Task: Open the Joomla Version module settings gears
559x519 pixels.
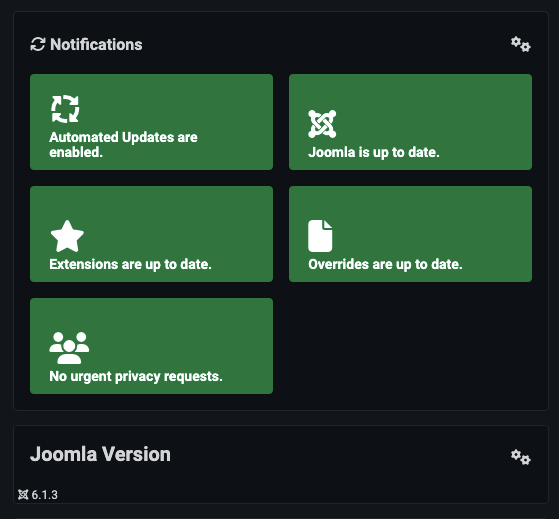Action: pos(520,457)
